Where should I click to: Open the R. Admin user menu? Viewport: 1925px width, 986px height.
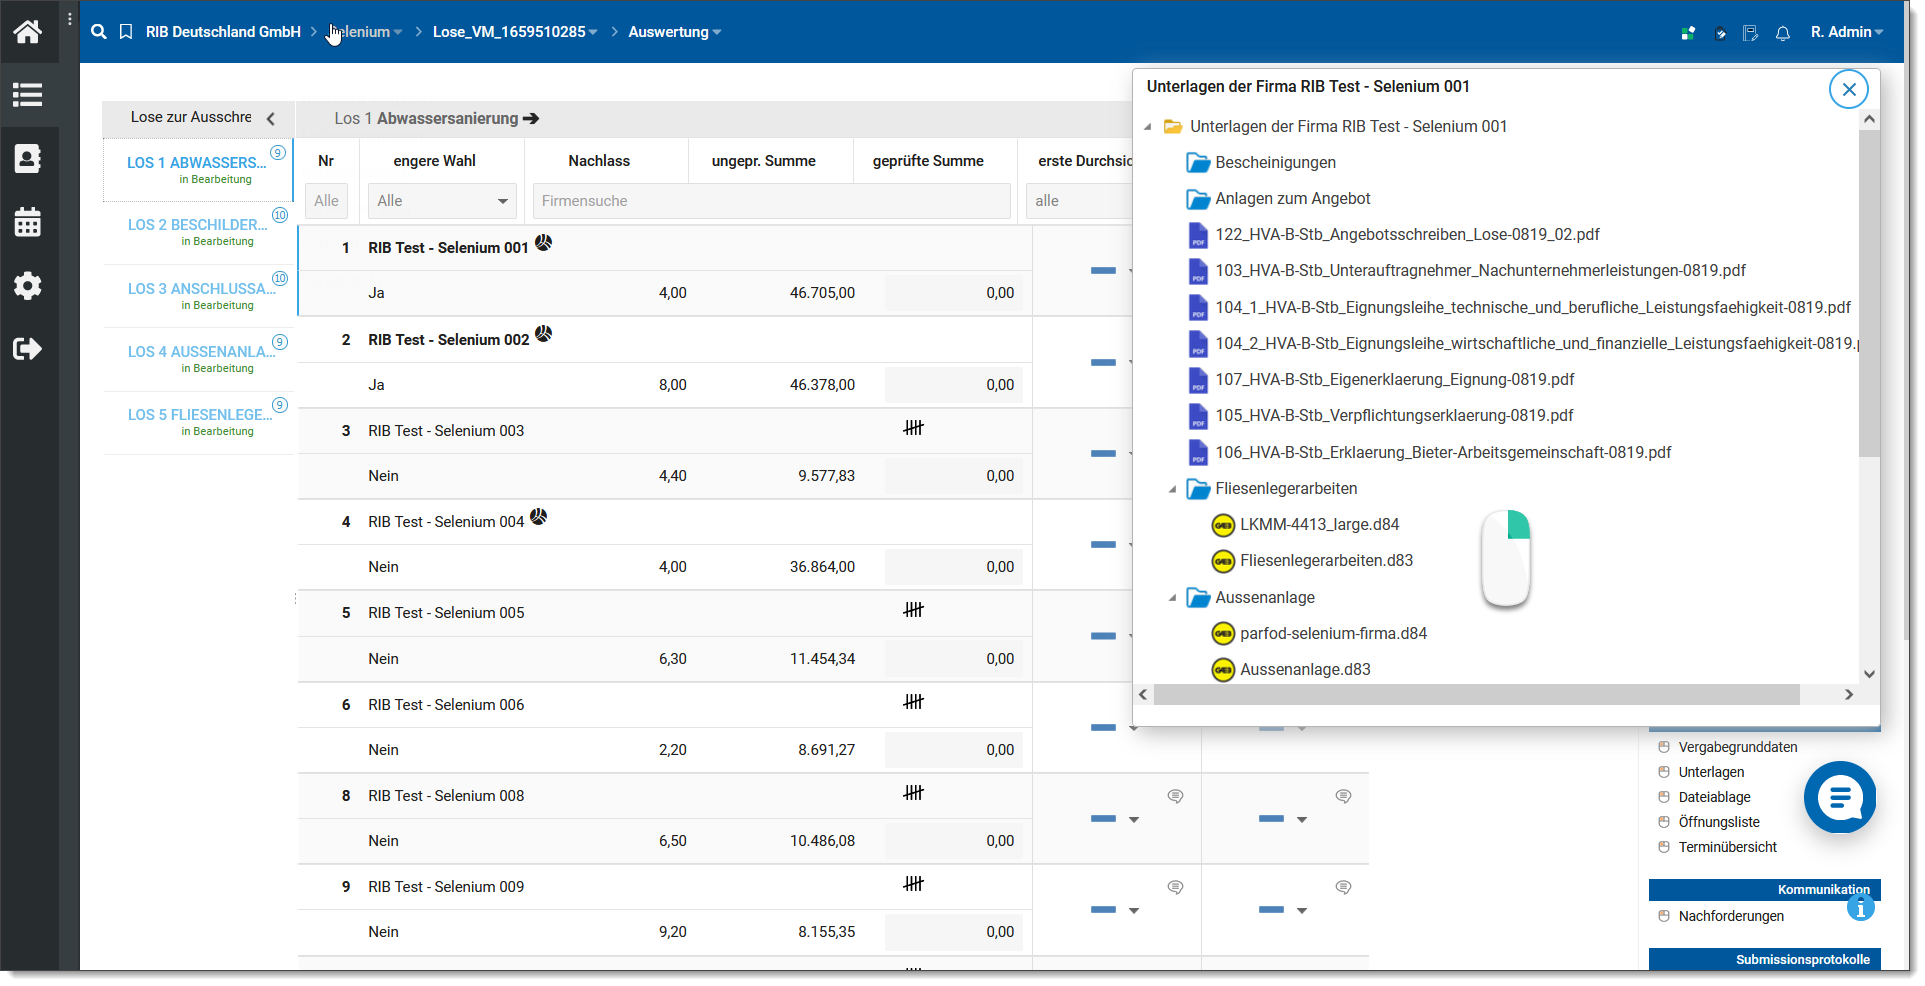tap(1847, 32)
